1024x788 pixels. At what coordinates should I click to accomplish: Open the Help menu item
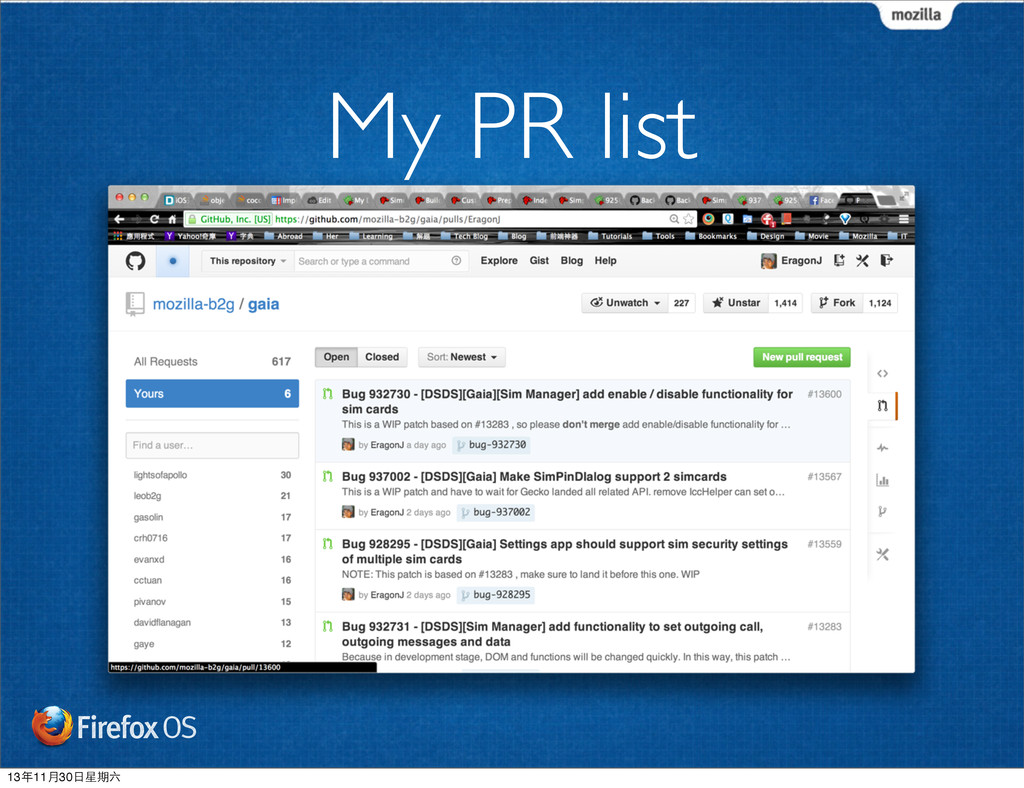click(605, 260)
